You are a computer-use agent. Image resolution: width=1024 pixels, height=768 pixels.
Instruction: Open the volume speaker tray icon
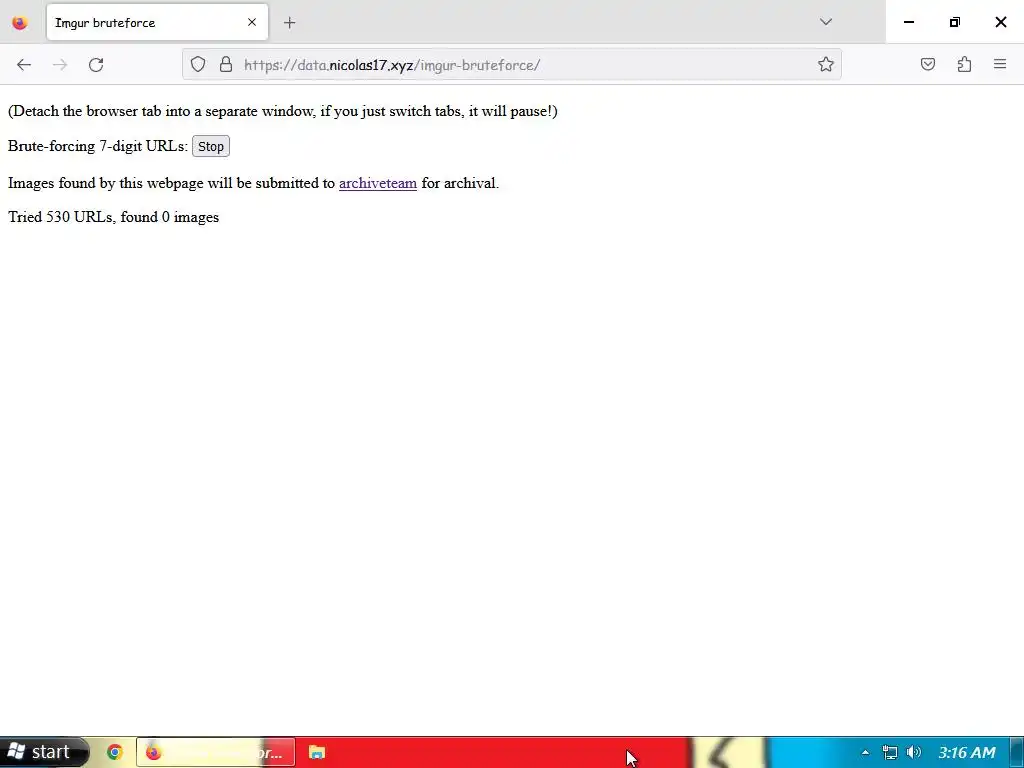point(914,752)
